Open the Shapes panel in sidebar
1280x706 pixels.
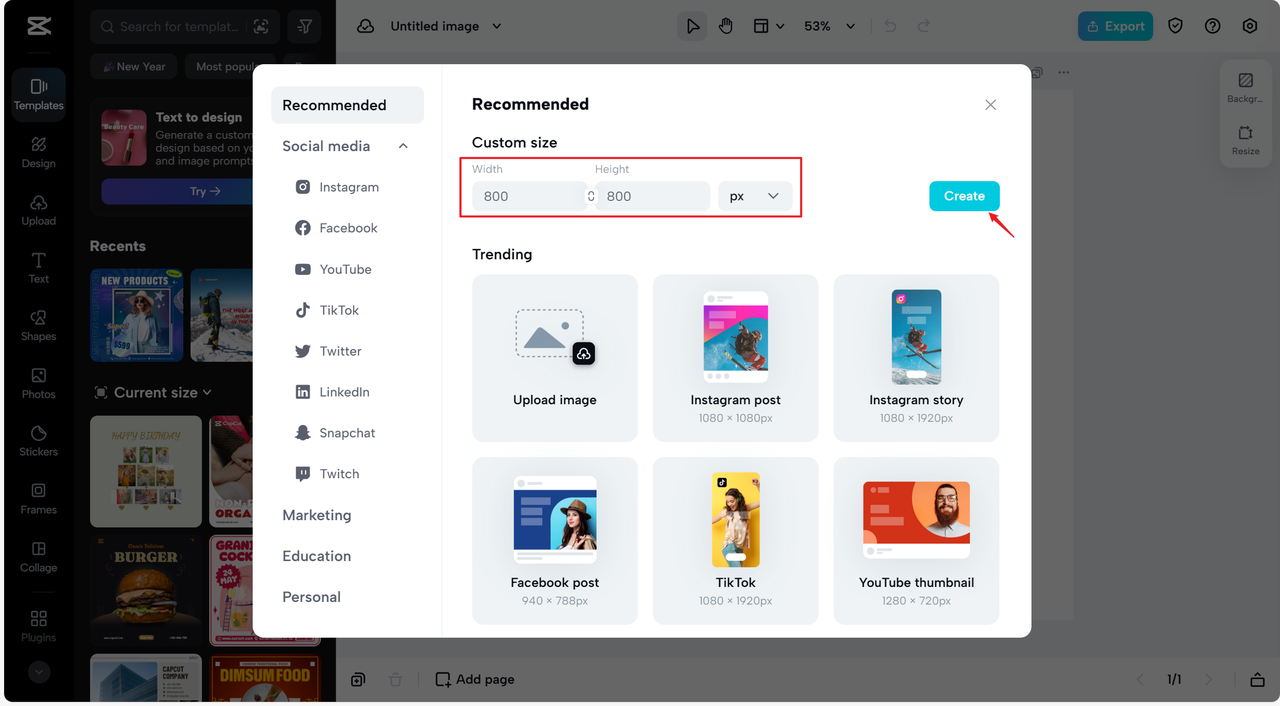pyautogui.click(x=38, y=325)
